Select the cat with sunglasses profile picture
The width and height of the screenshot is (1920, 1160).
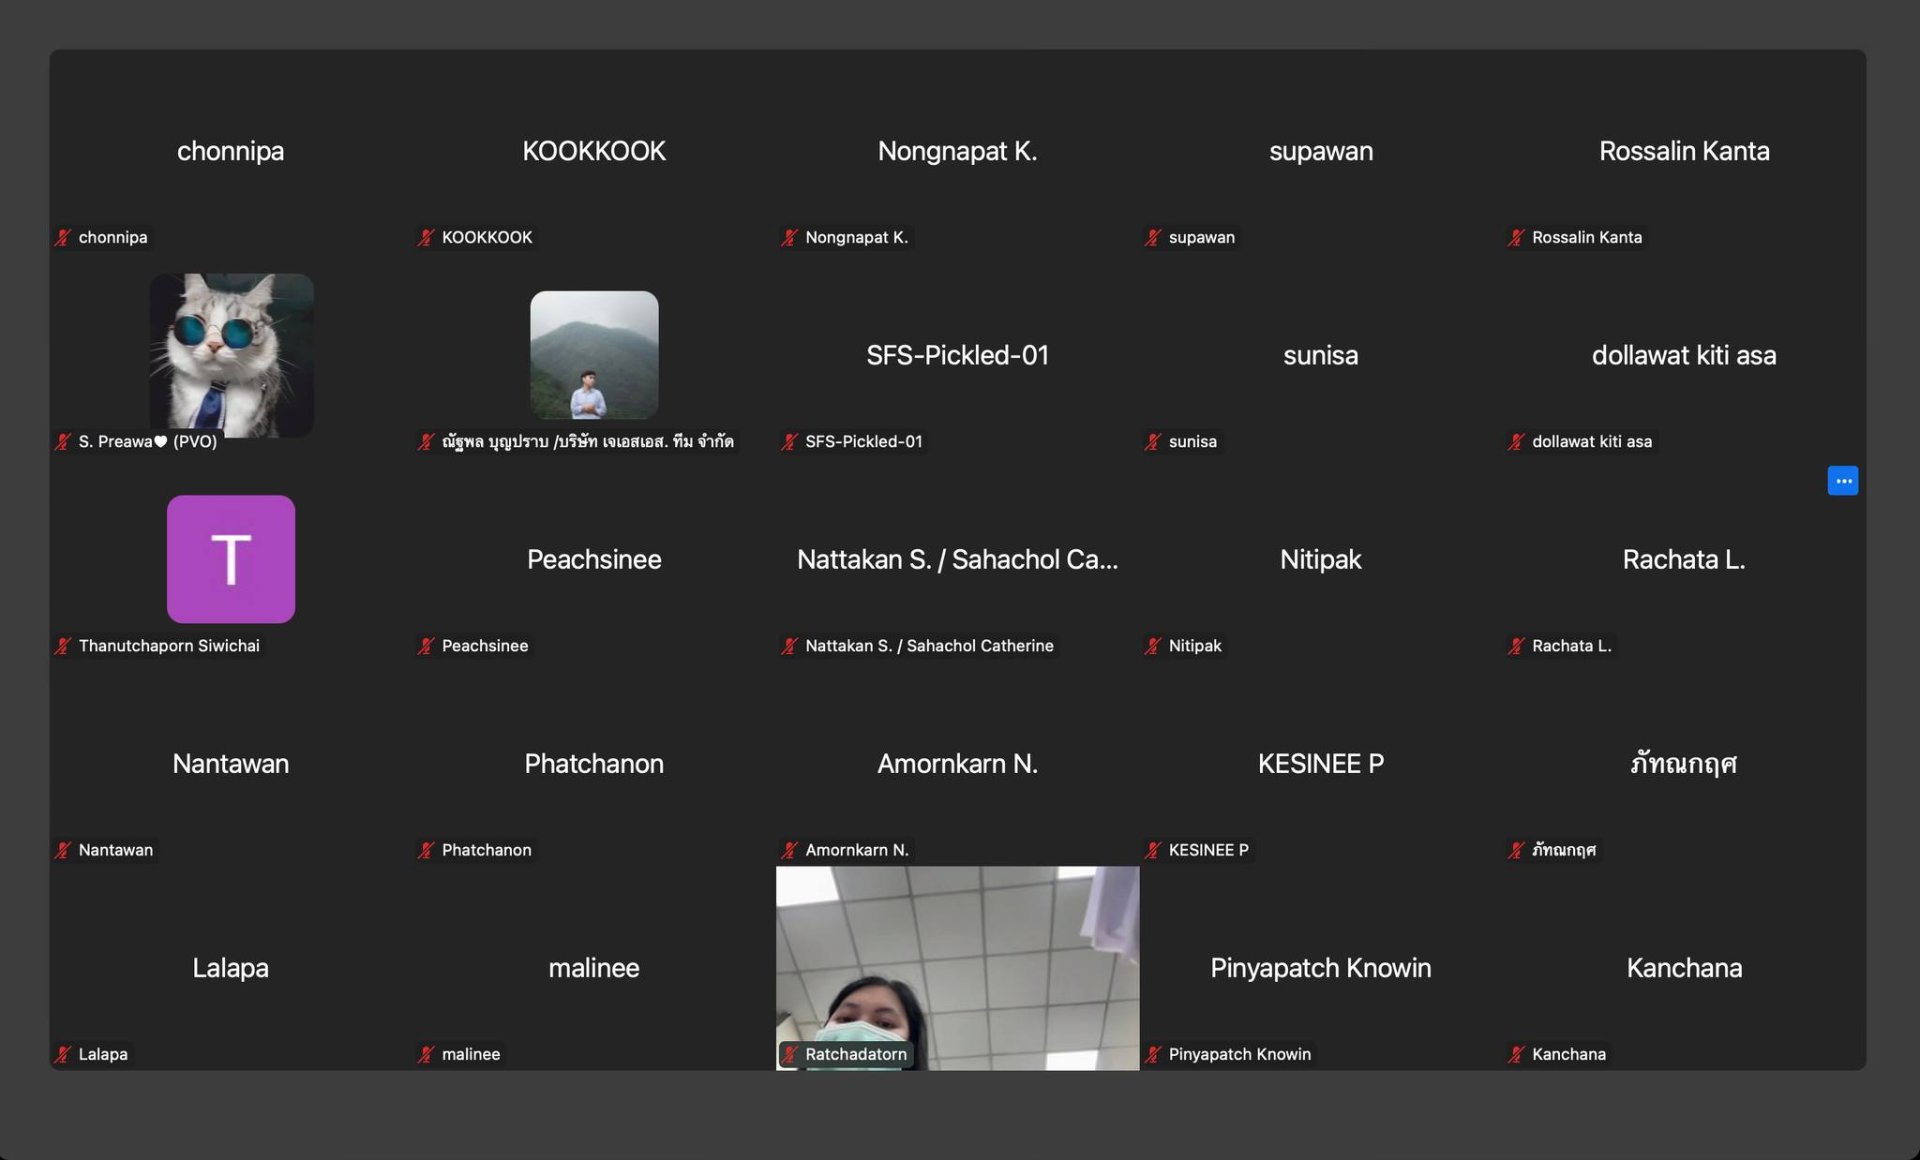pos(231,355)
